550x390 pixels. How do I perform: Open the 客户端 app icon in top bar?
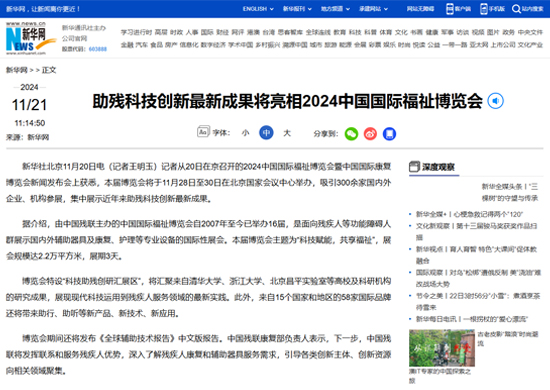point(449,9)
